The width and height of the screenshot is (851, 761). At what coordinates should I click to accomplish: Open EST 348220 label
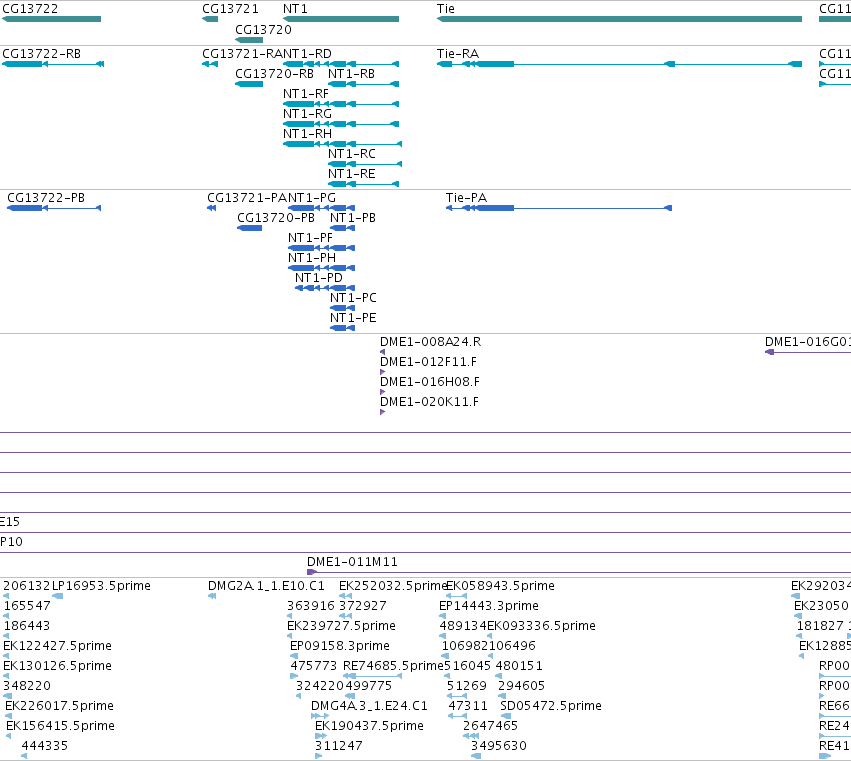click(x=27, y=686)
